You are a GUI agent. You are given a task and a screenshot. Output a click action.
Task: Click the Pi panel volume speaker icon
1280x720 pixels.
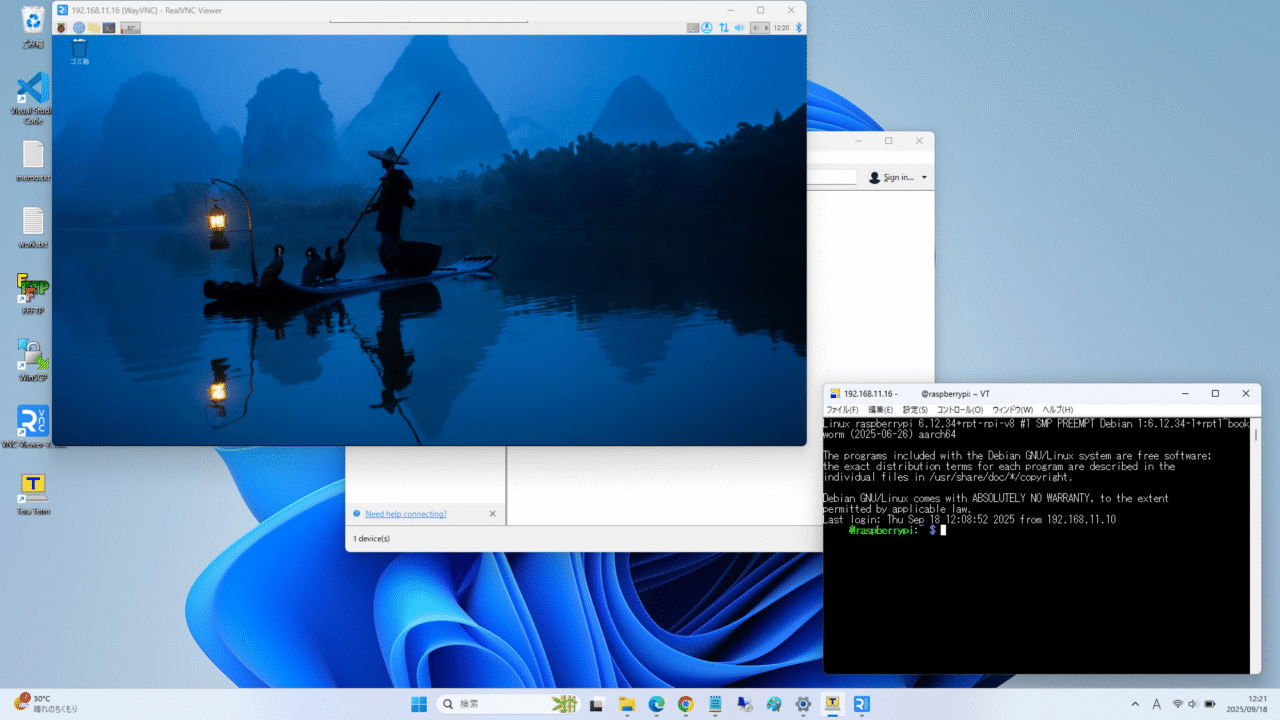[739, 27]
